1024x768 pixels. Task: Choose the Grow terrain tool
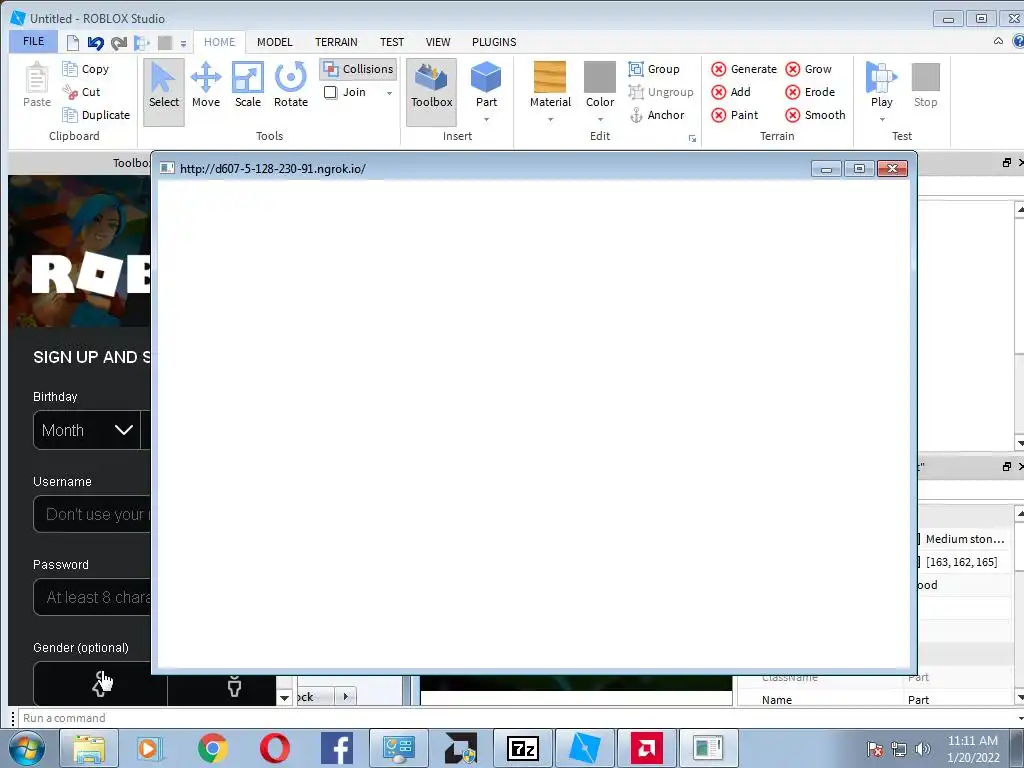pyautogui.click(x=808, y=69)
